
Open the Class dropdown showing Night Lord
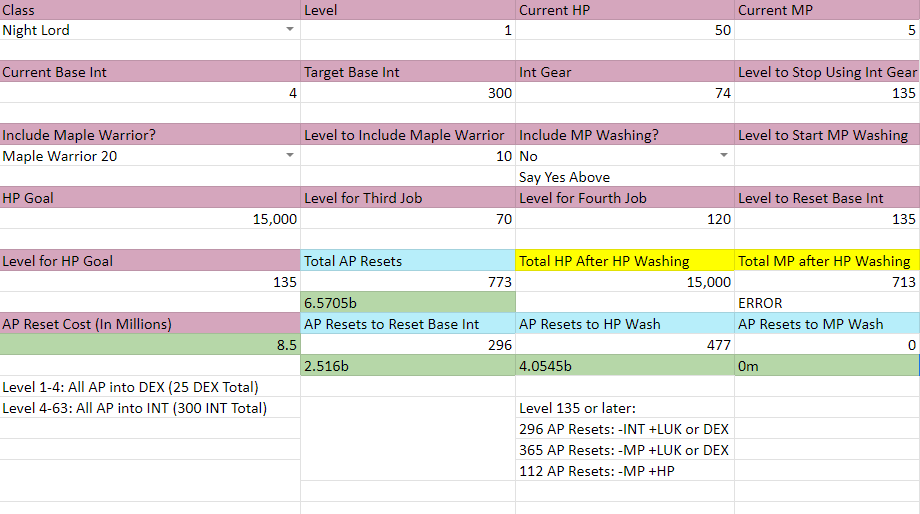coord(290,30)
